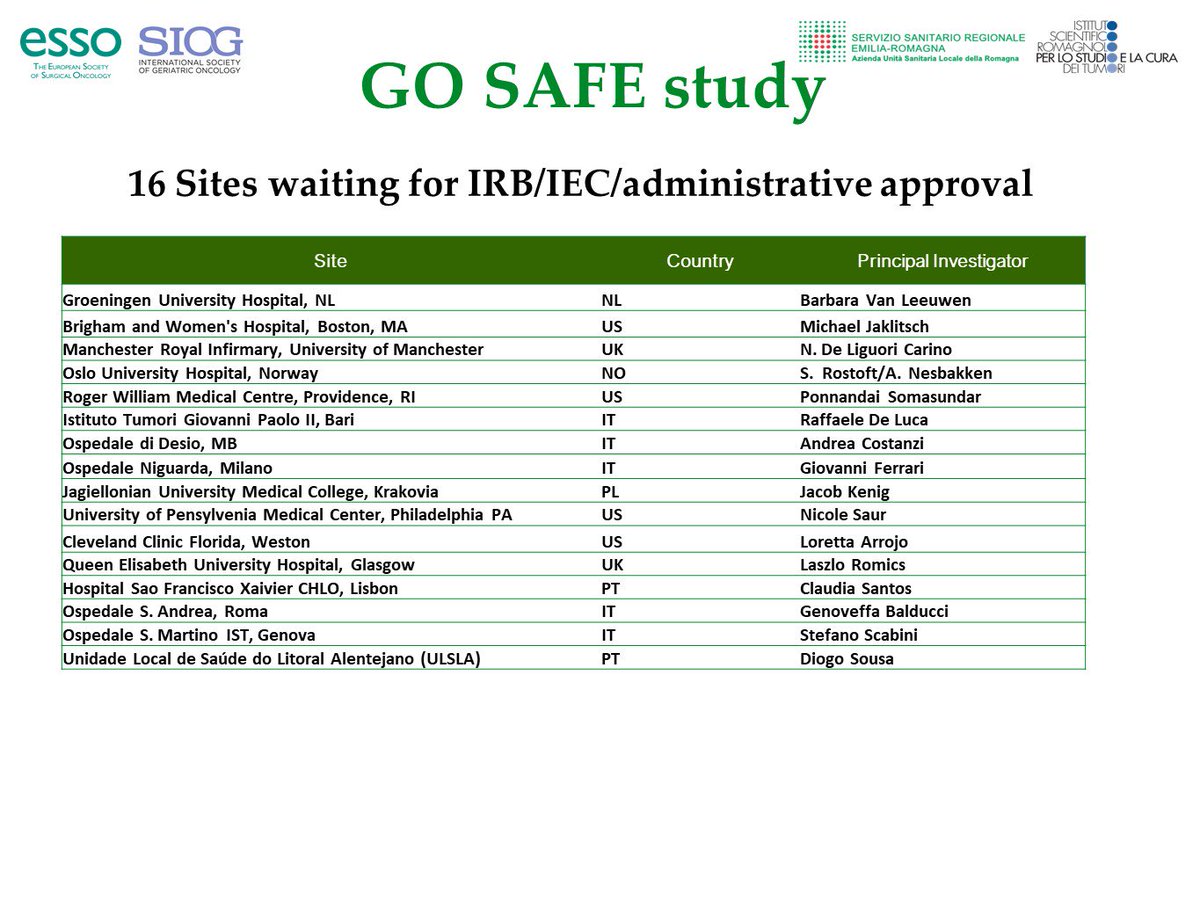The width and height of the screenshot is (1200, 900).
Task: Click the ESSO logo
Action: pyautogui.click(x=71, y=52)
